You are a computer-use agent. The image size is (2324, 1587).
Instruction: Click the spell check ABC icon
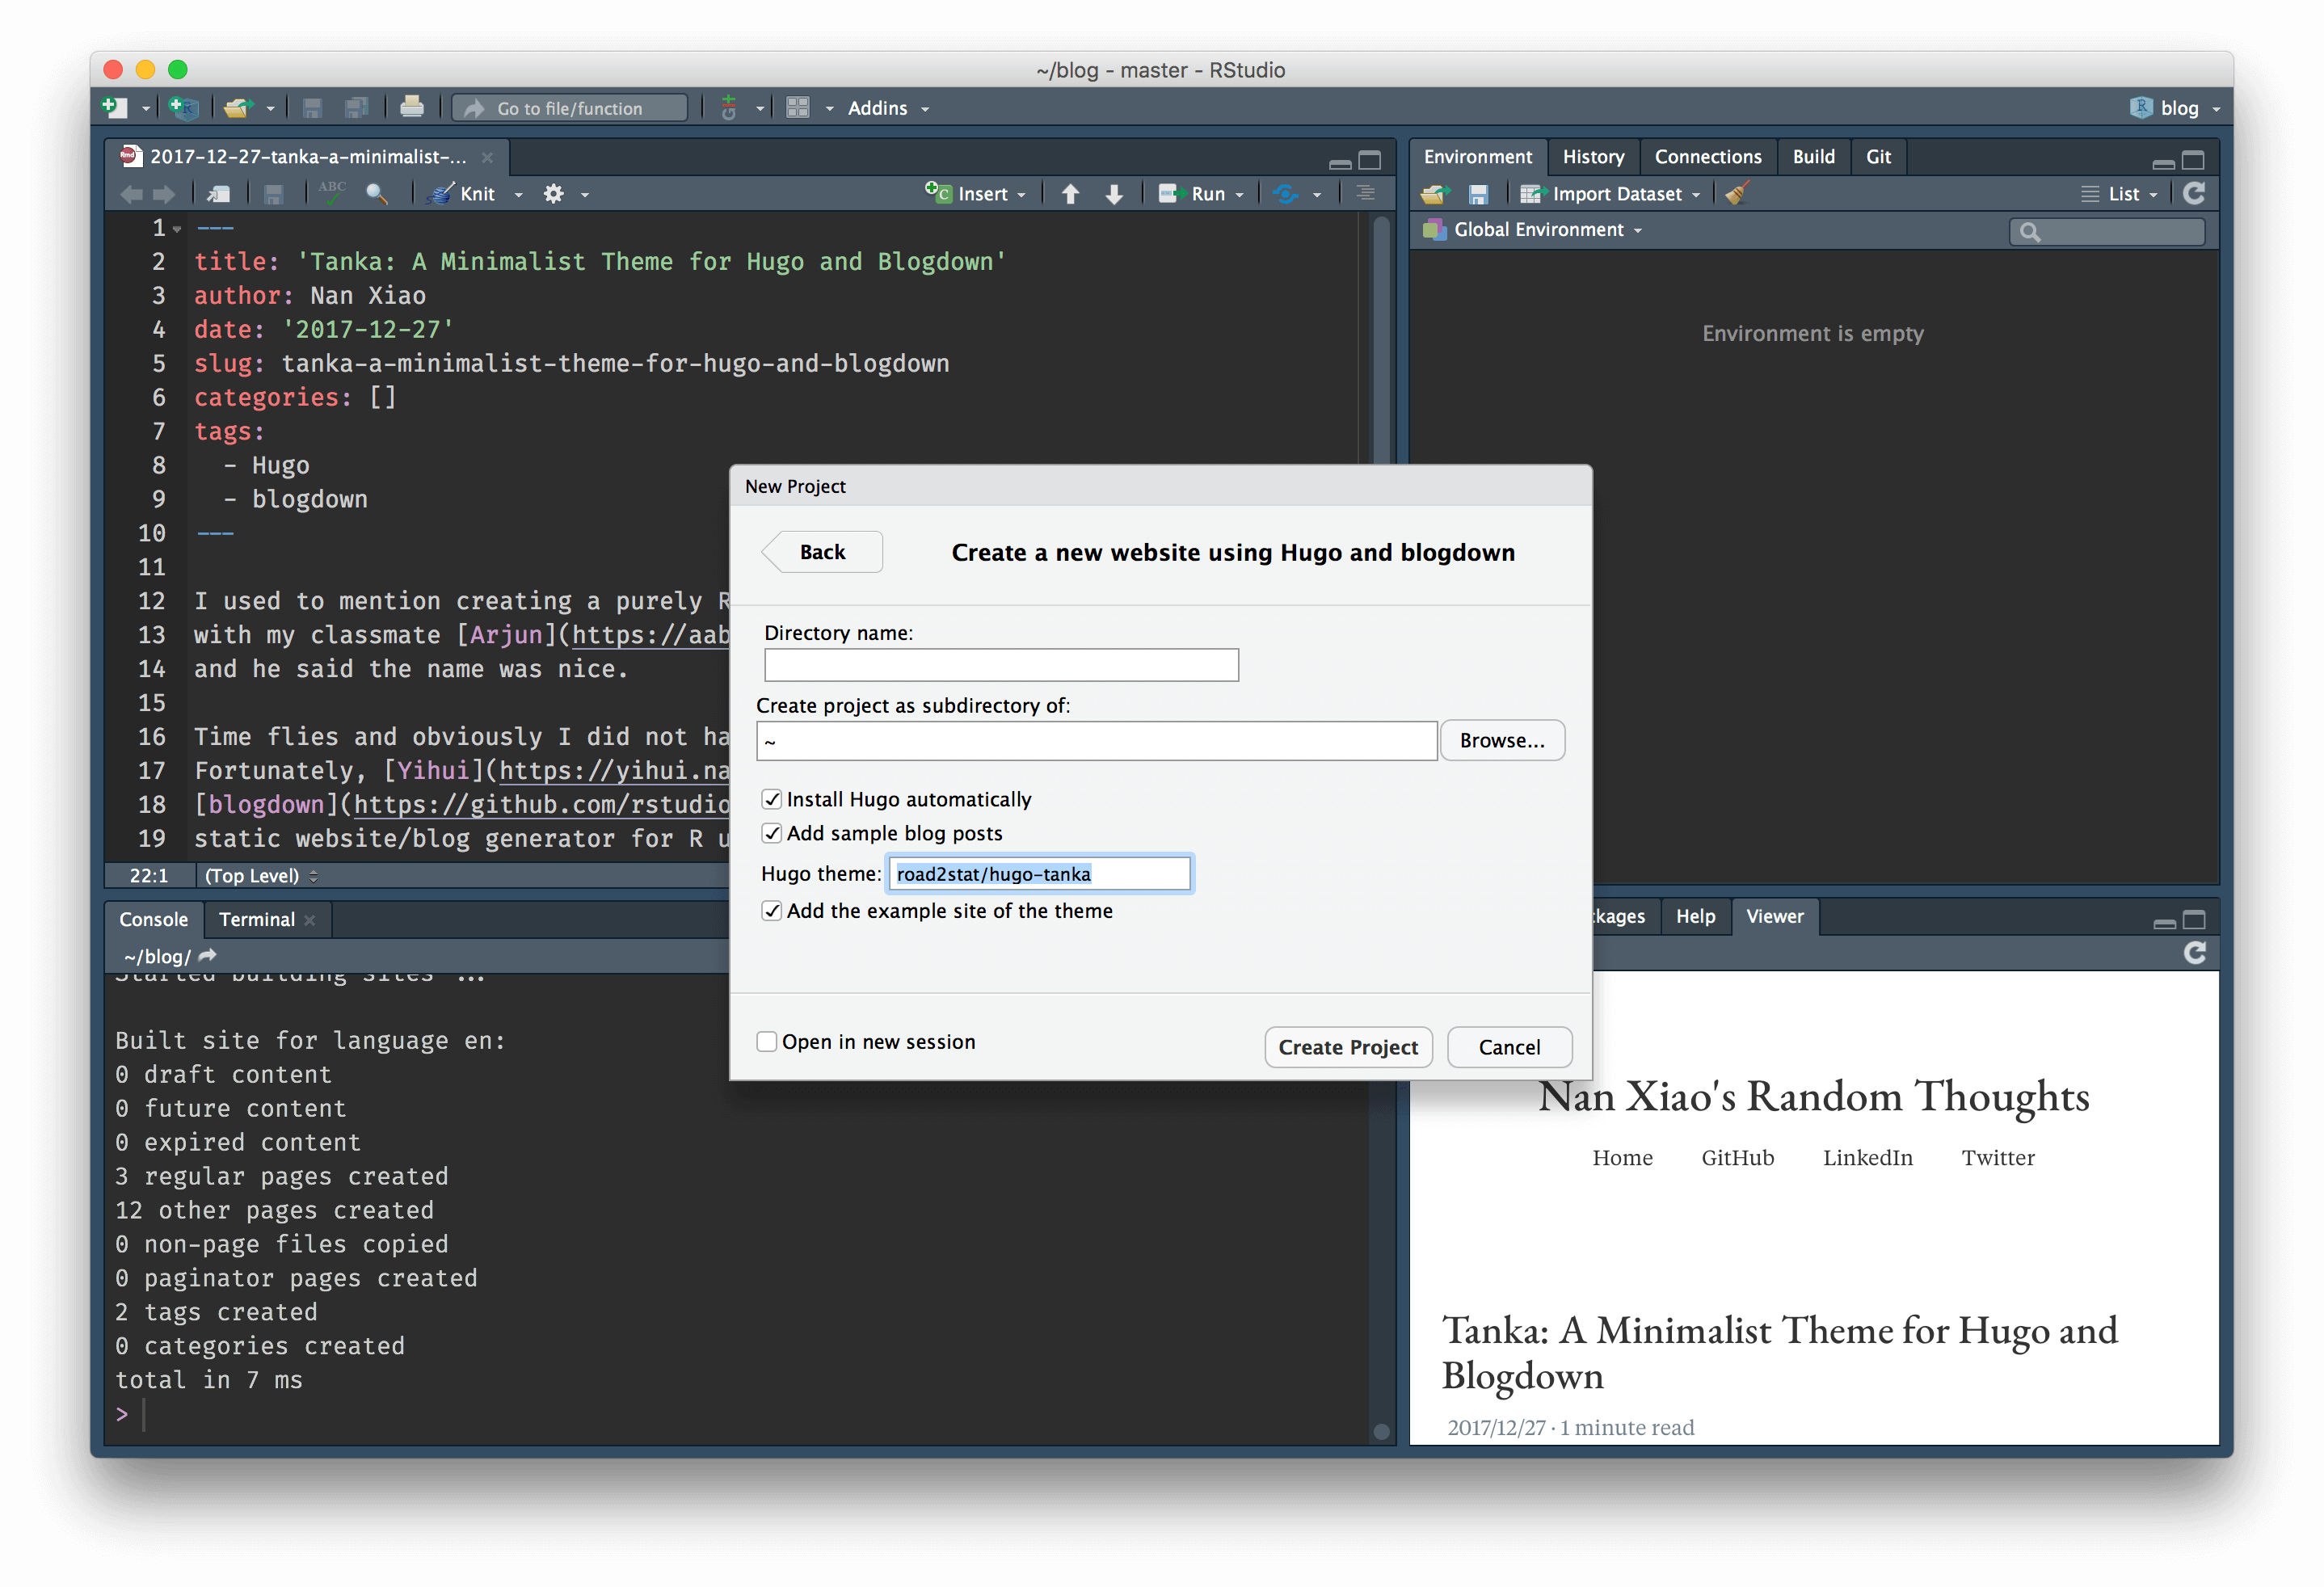331,192
